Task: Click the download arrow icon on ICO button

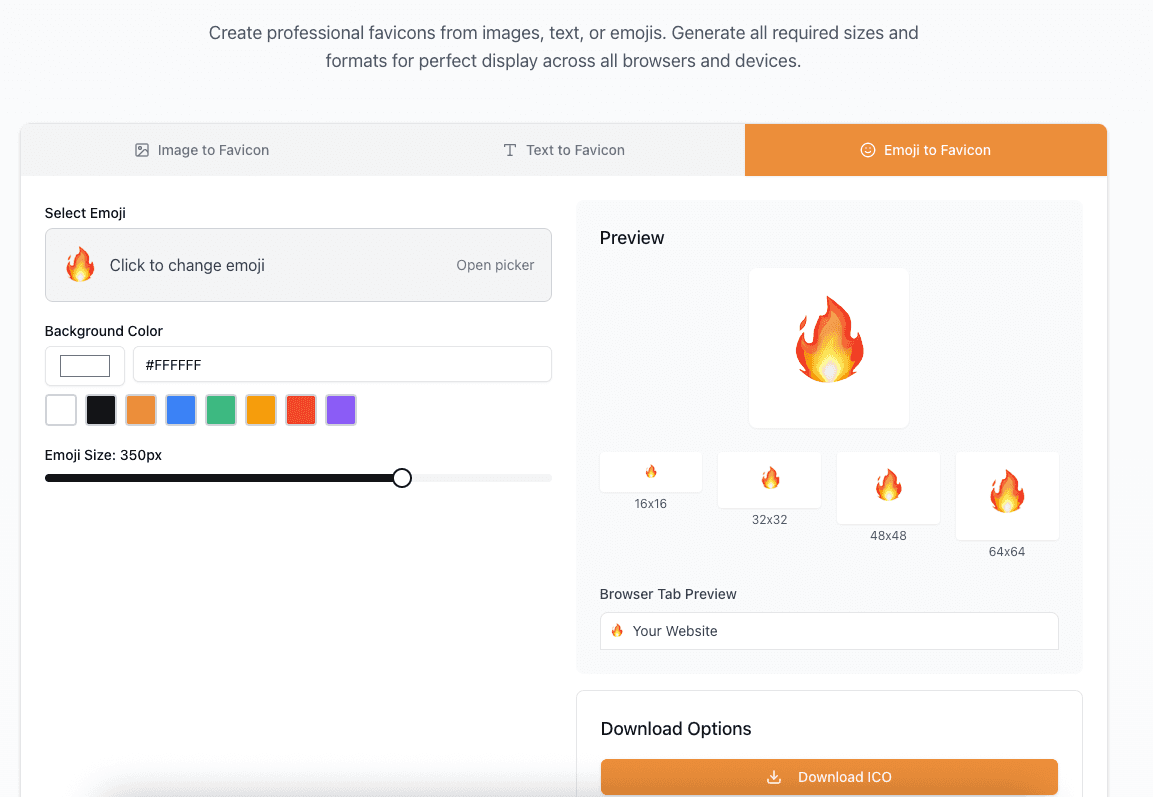Action: click(774, 777)
